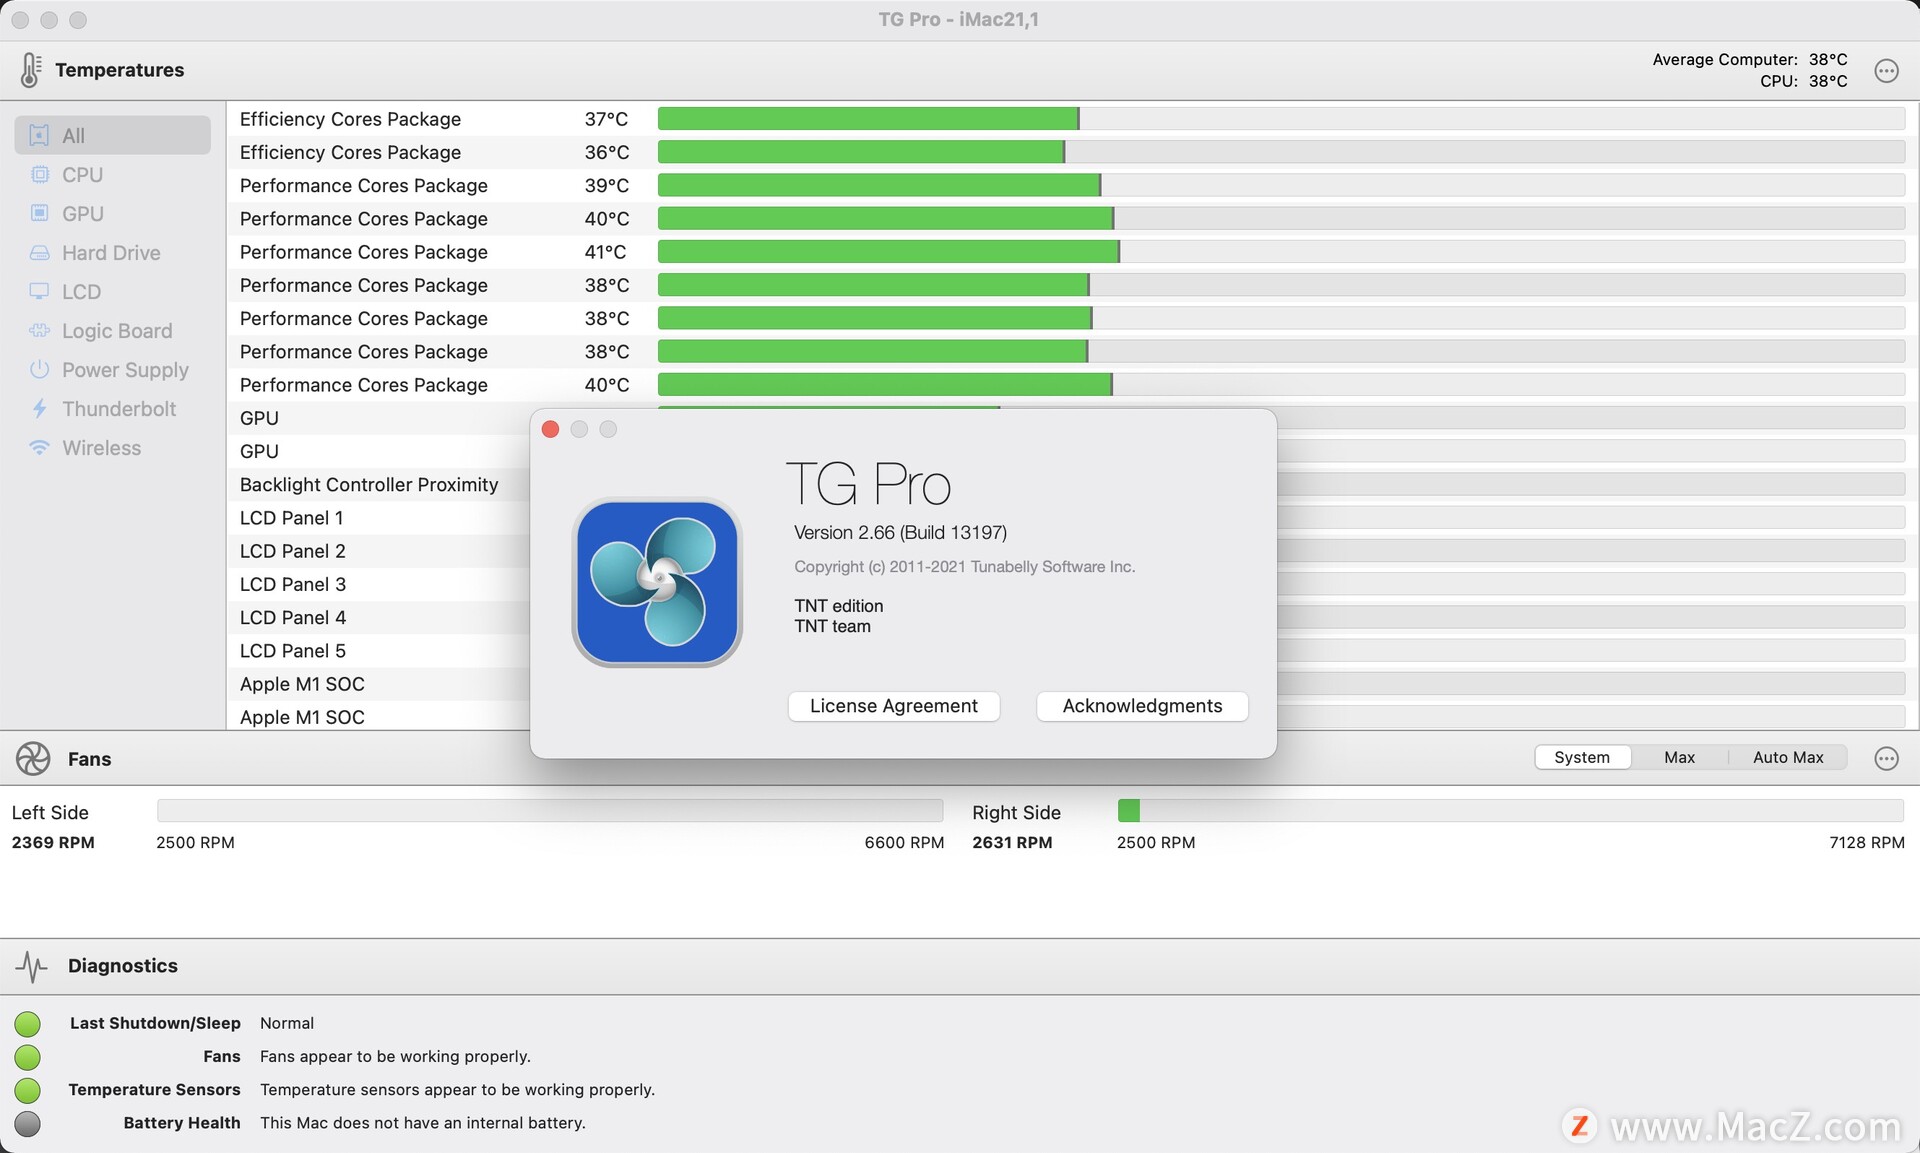Select Max fan control mode
The width and height of the screenshot is (1920, 1153).
point(1679,757)
